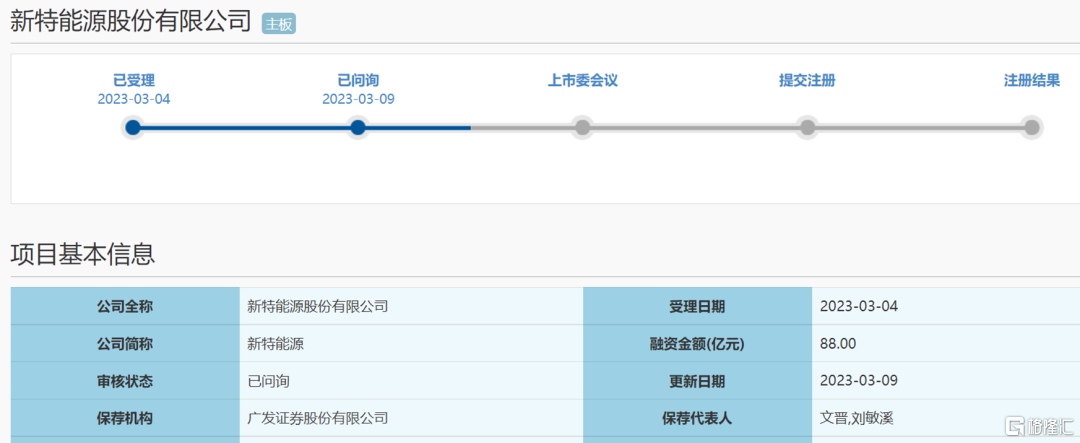
Task: Select the 提交注册 timeline node dot
Action: coord(807,127)
